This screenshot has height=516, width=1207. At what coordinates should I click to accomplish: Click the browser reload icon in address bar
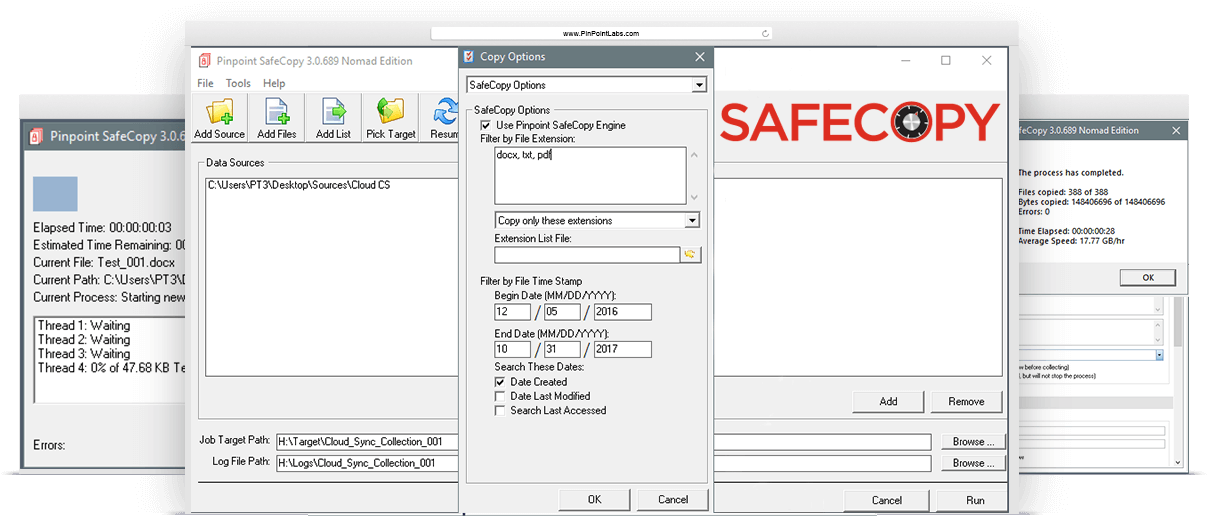765,33
